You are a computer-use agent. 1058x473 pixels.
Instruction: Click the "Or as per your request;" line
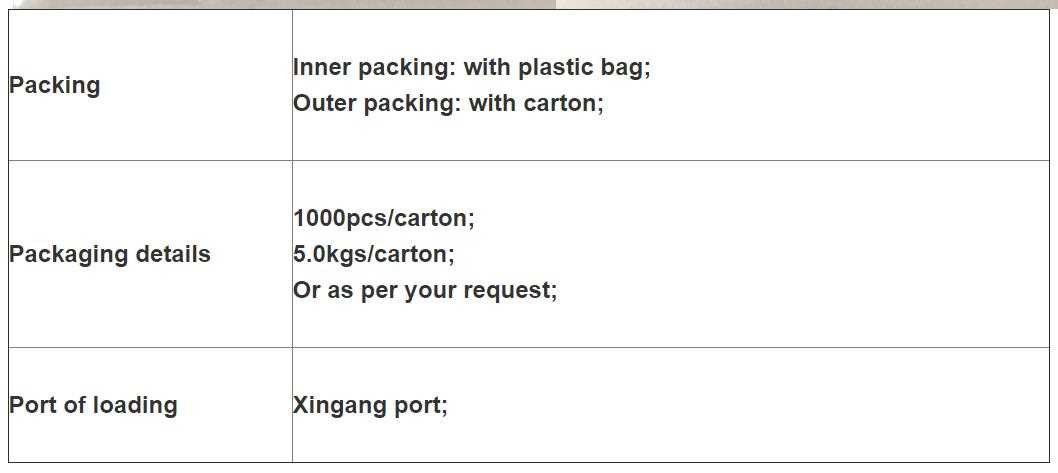click(x=425, y=290)
